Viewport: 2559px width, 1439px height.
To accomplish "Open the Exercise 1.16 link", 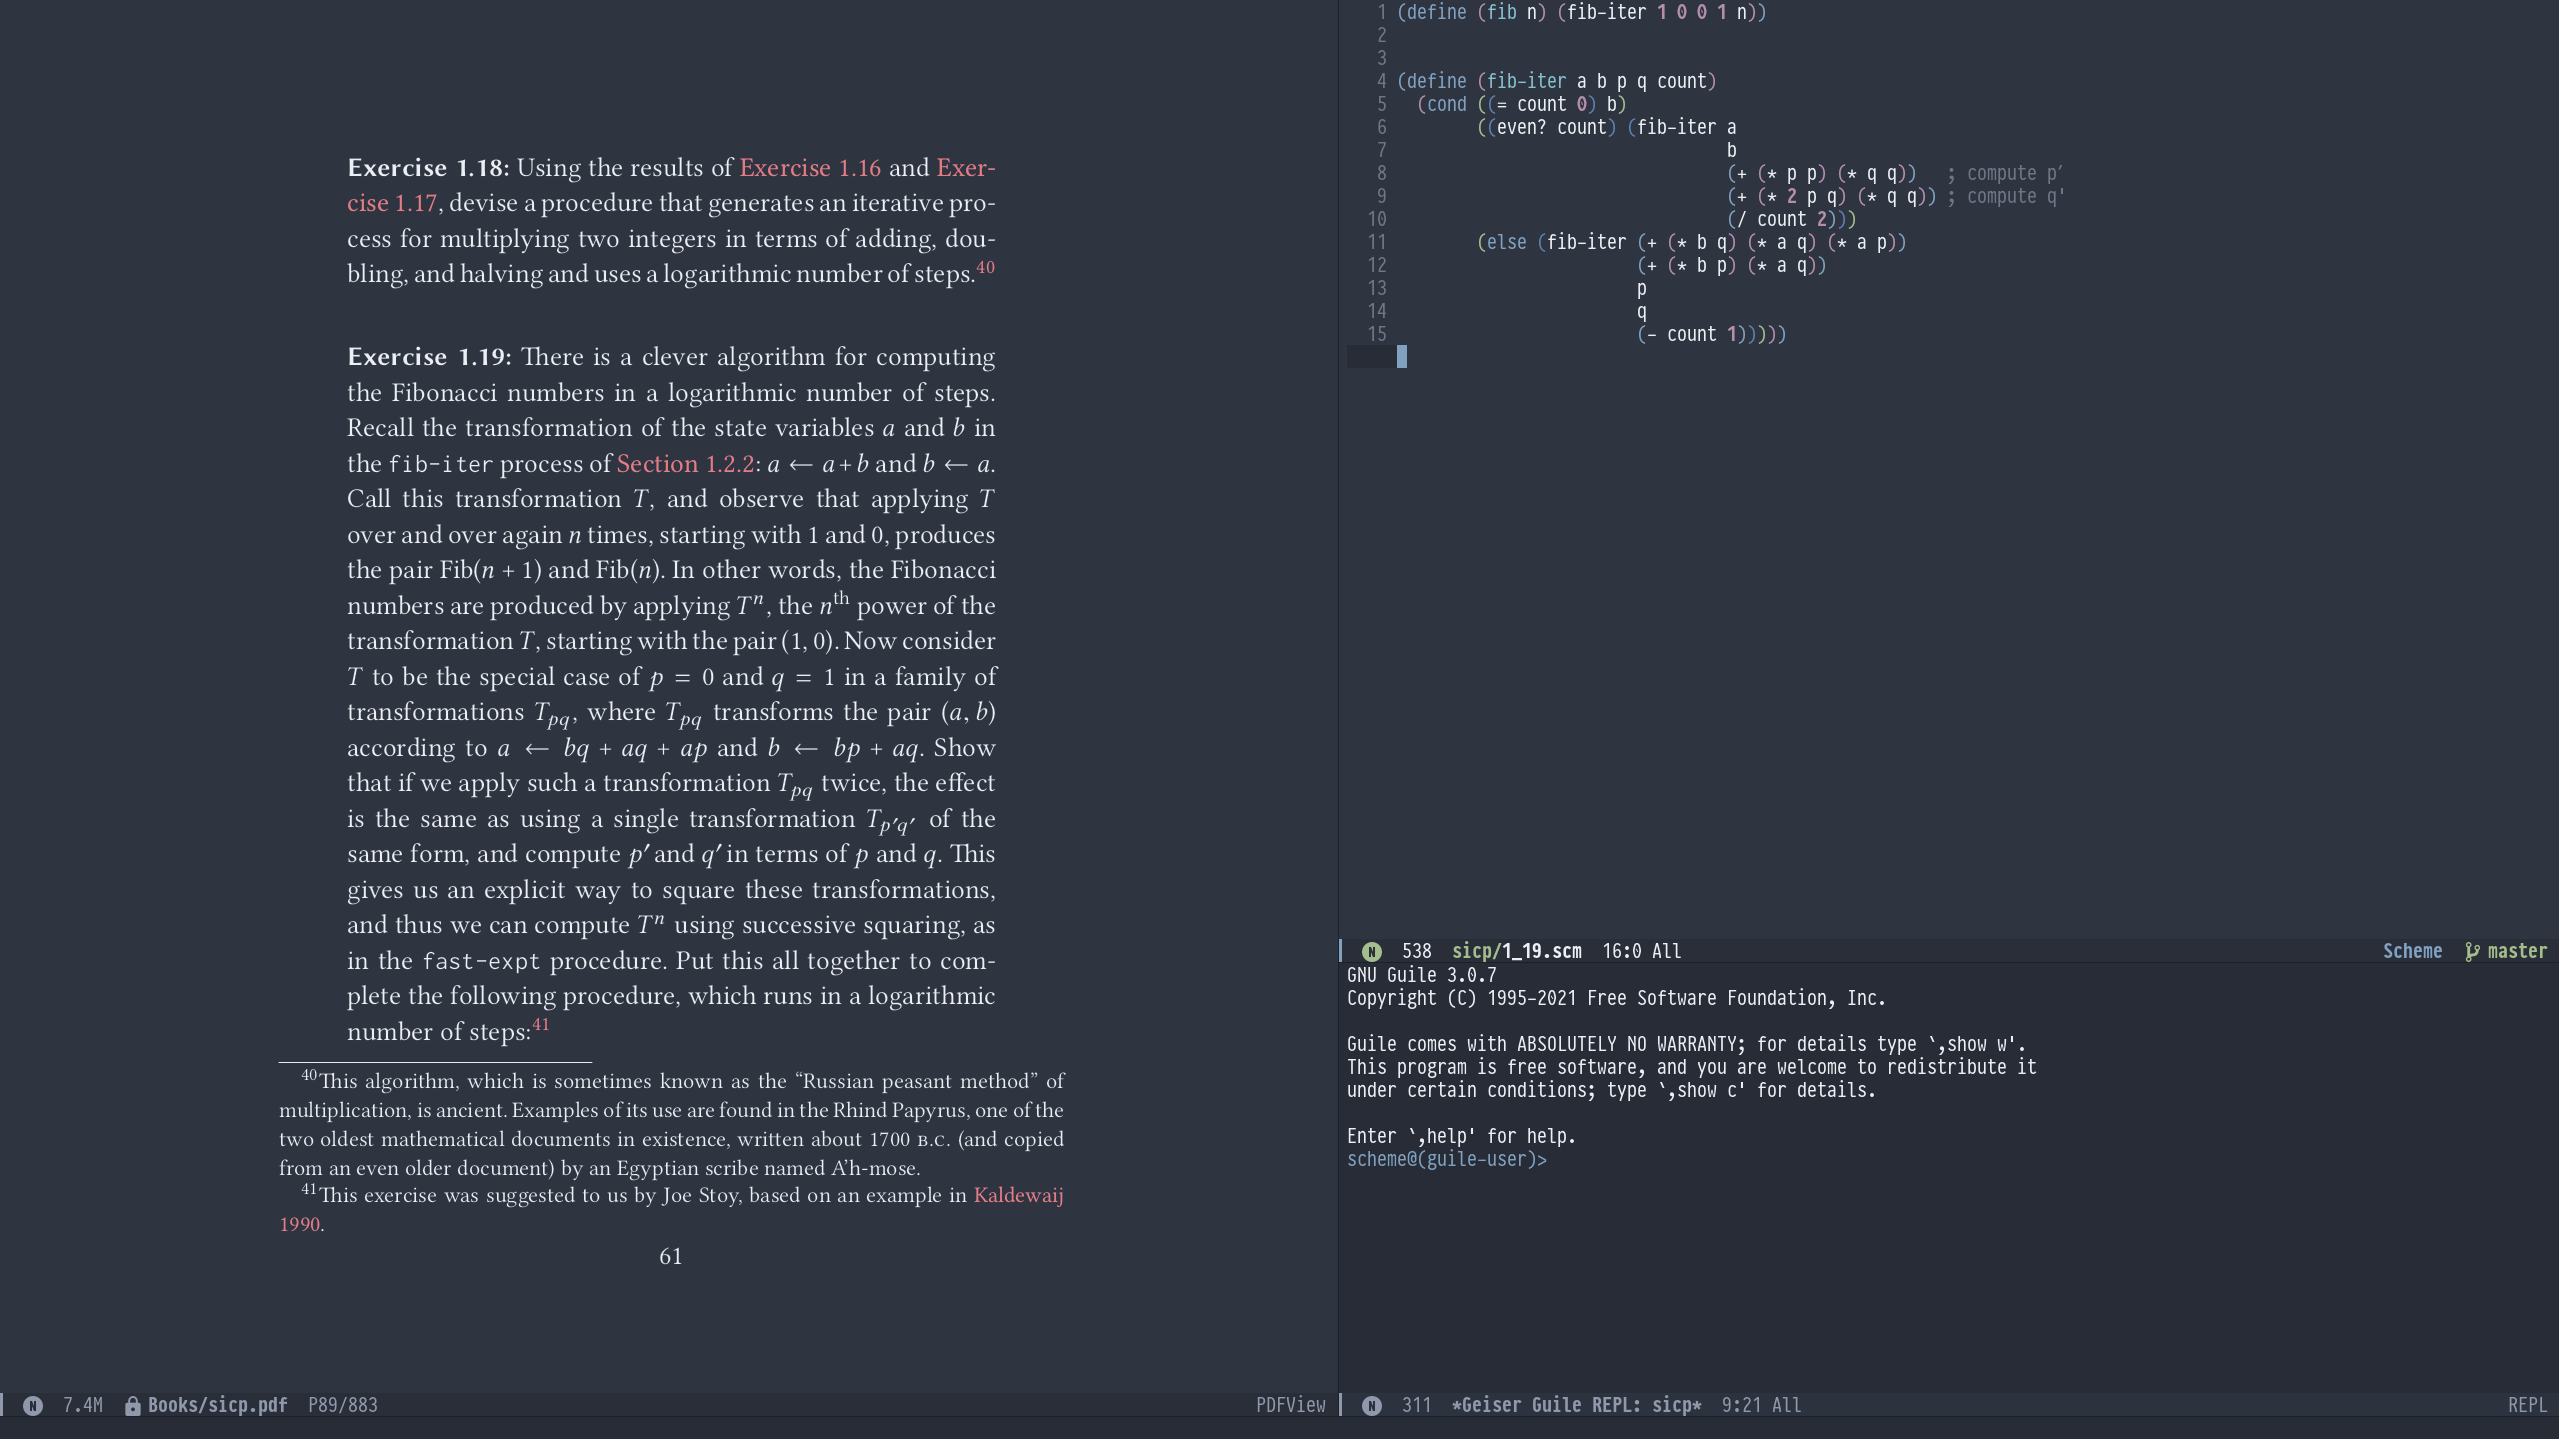I will (x=809, y=168).
